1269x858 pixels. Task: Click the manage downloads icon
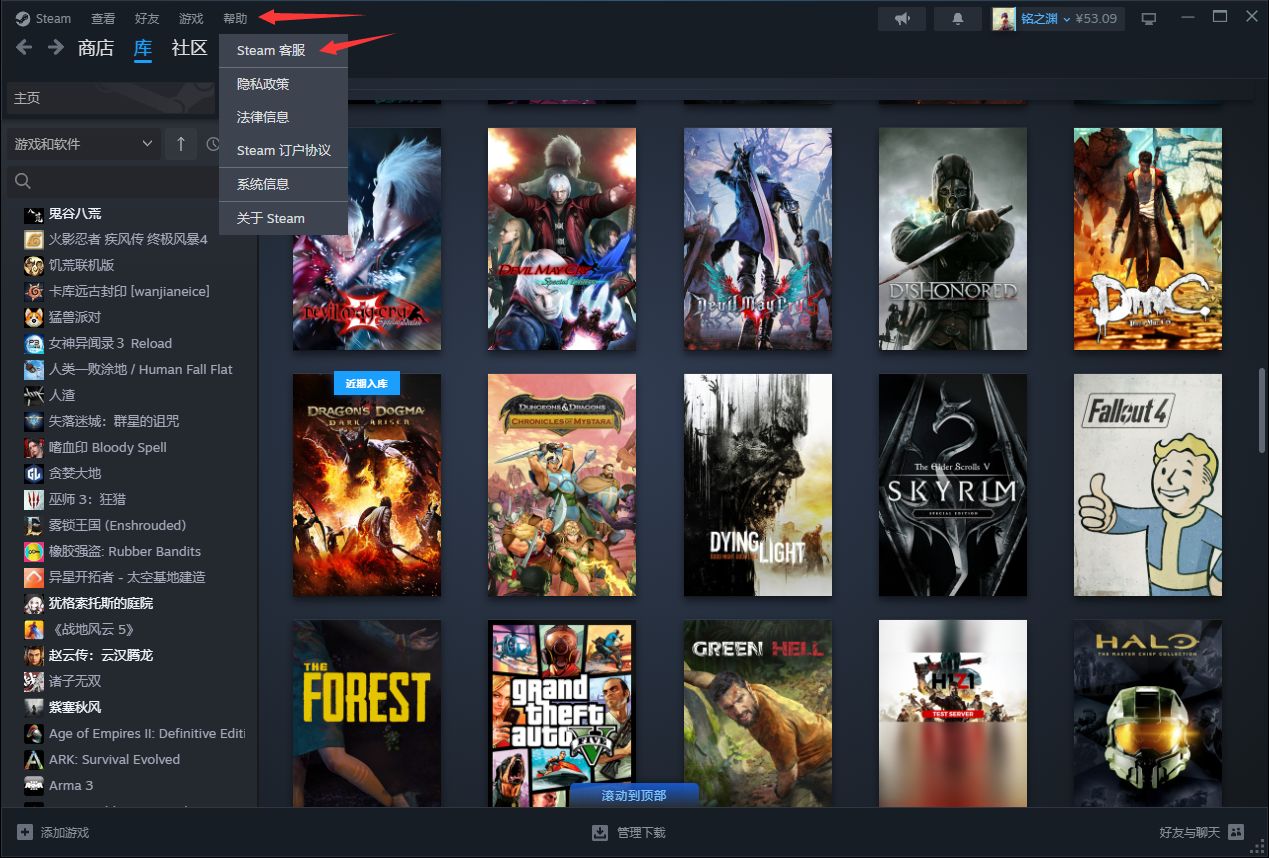pyautogui.click(x=600, y=832)
